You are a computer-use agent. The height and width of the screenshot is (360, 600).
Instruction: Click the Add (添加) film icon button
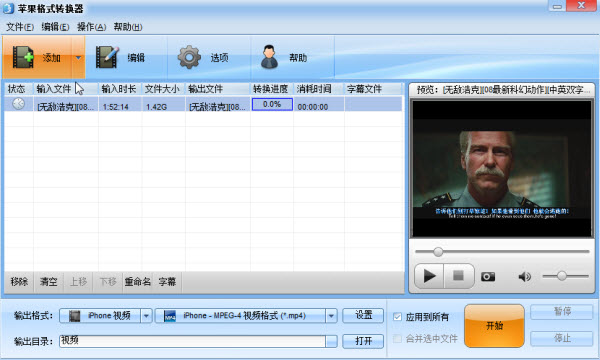coord(37,57)
